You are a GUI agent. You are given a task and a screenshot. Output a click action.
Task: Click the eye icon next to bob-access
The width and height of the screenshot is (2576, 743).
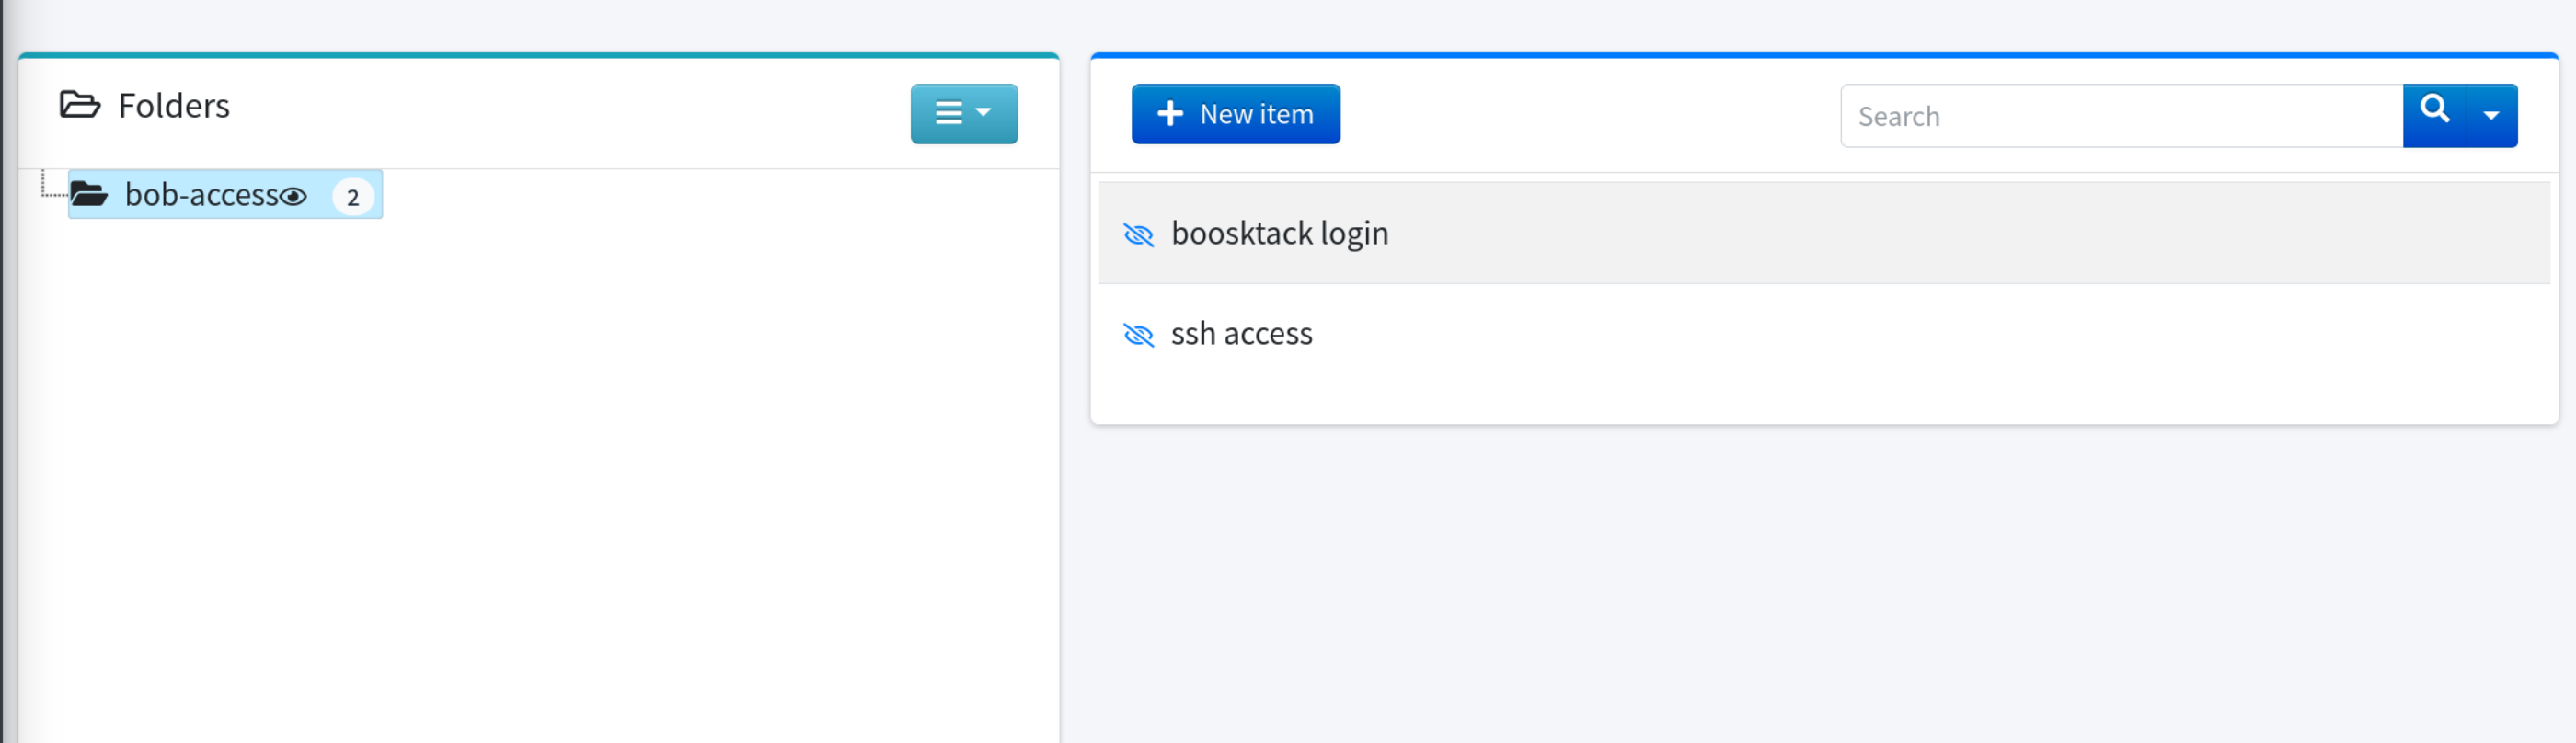click(293, 197)
